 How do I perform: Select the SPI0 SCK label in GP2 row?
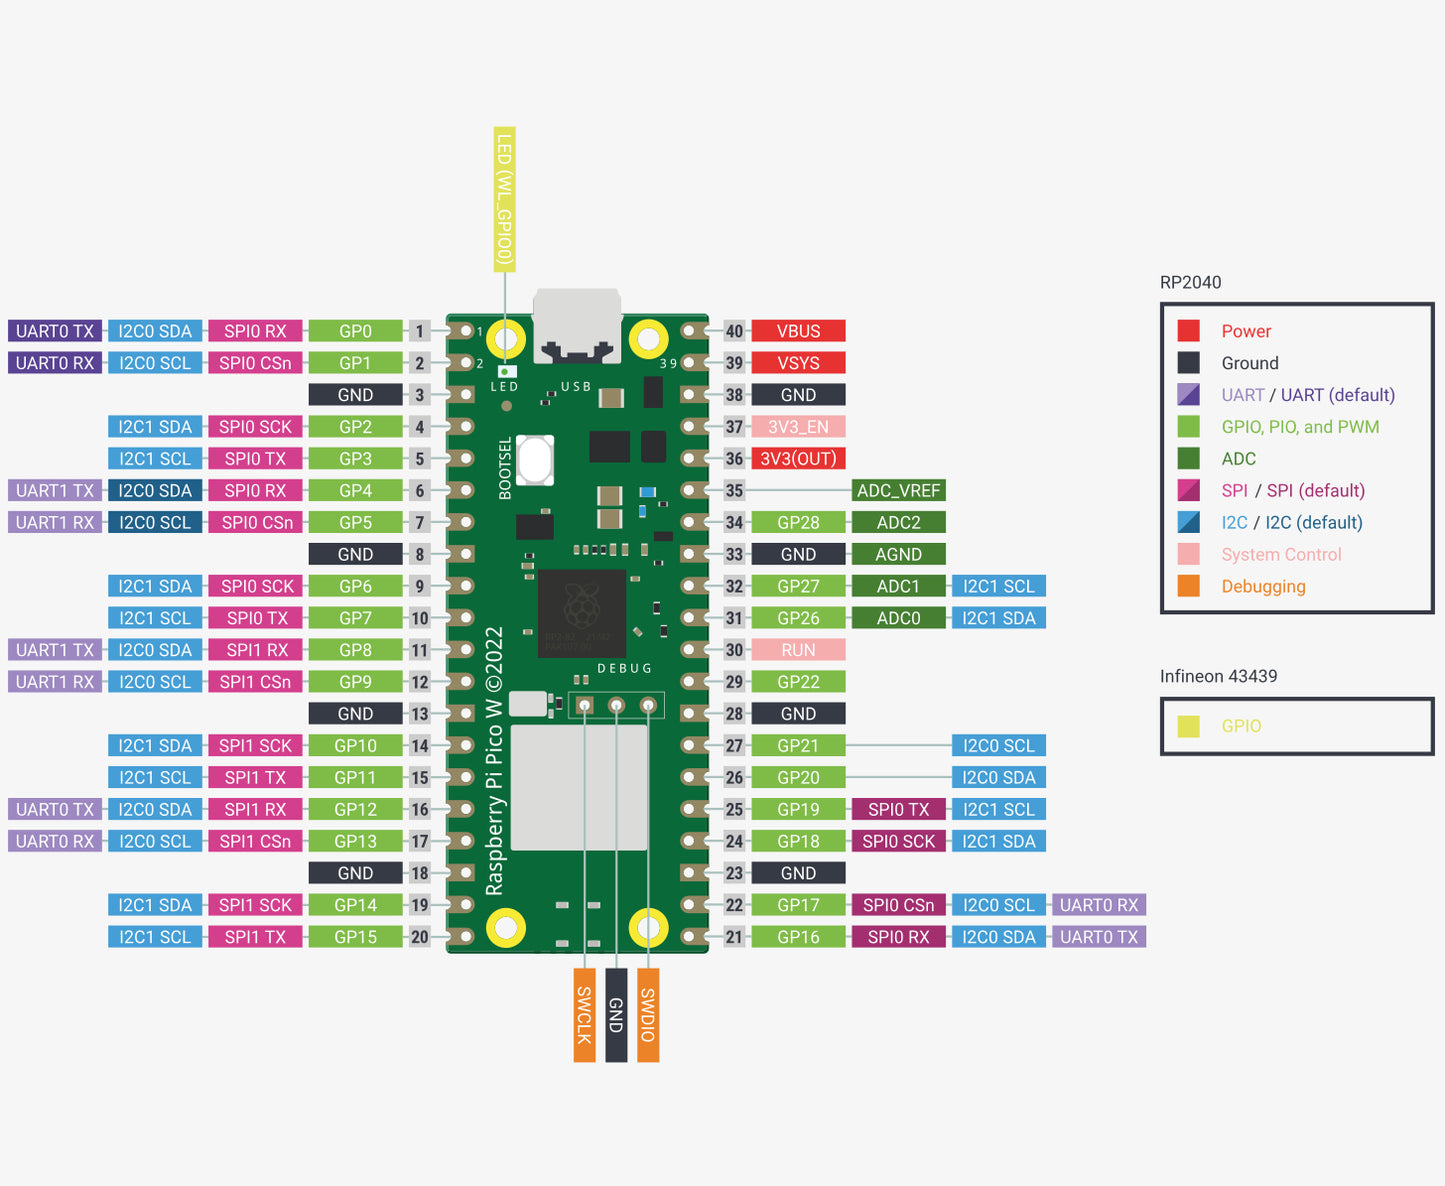coord(255,427)
